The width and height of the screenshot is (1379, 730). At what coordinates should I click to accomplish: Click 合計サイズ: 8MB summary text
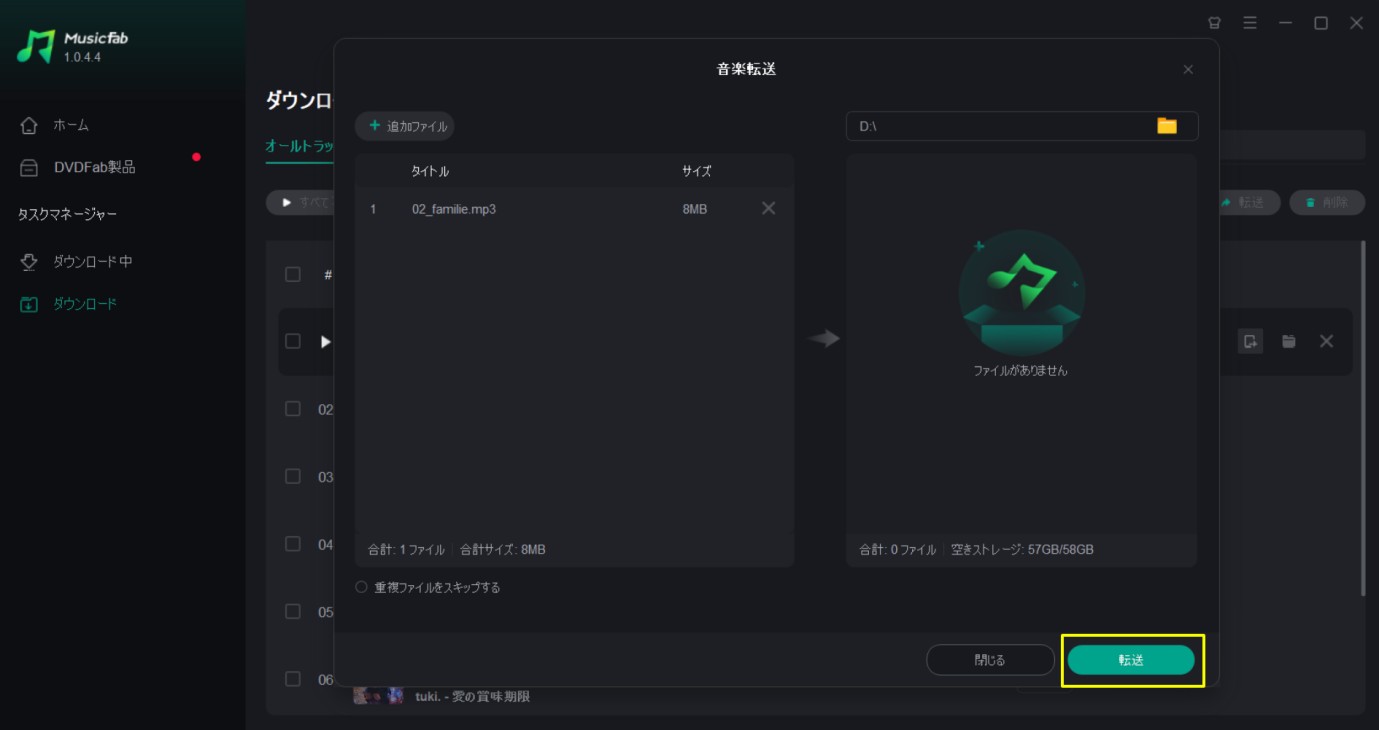503,550
